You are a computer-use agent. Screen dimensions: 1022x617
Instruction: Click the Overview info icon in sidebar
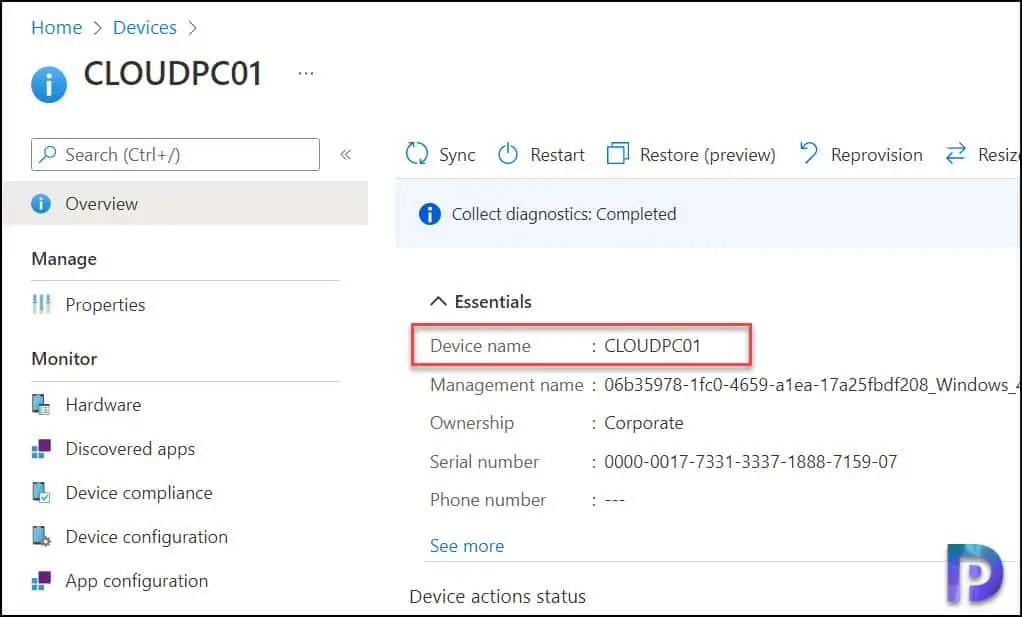point(41,204)
